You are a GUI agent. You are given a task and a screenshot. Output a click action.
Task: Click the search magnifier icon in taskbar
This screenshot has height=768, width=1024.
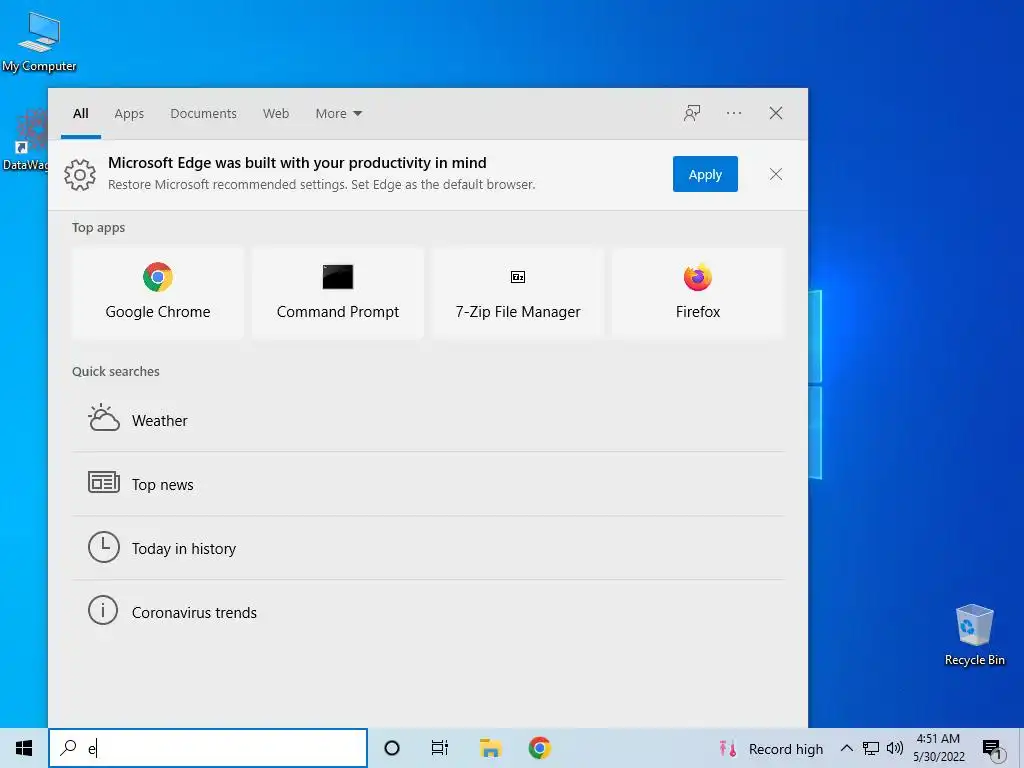[68, 748]
